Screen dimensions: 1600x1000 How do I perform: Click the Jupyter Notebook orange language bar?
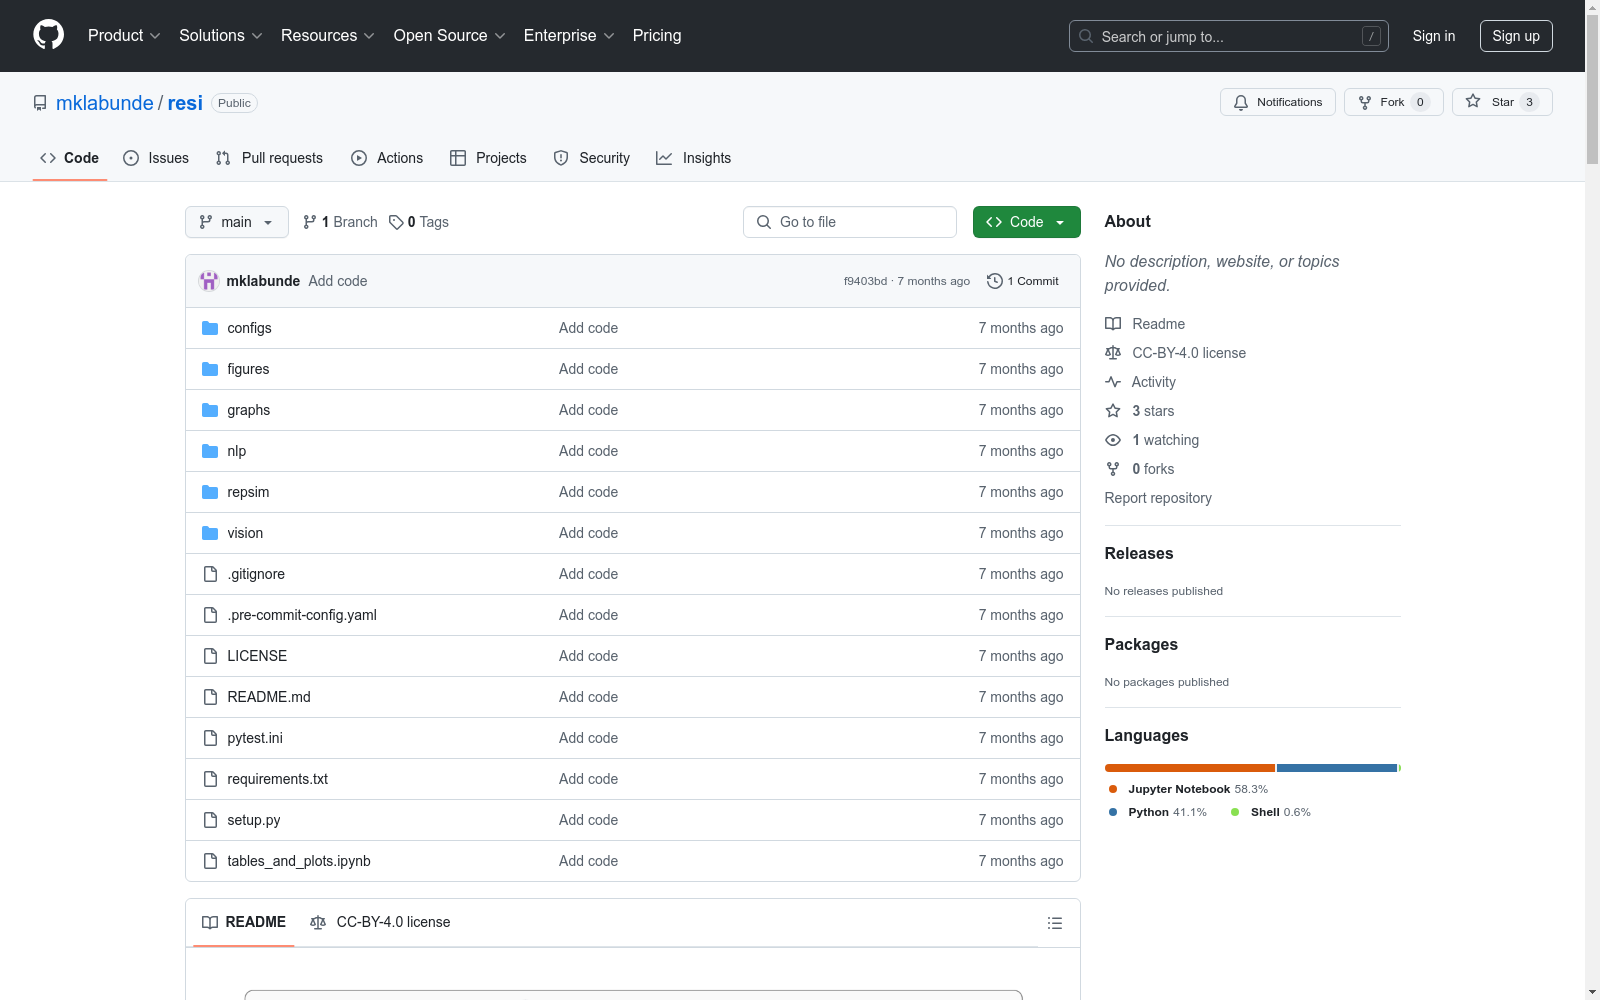(1190, 768)
